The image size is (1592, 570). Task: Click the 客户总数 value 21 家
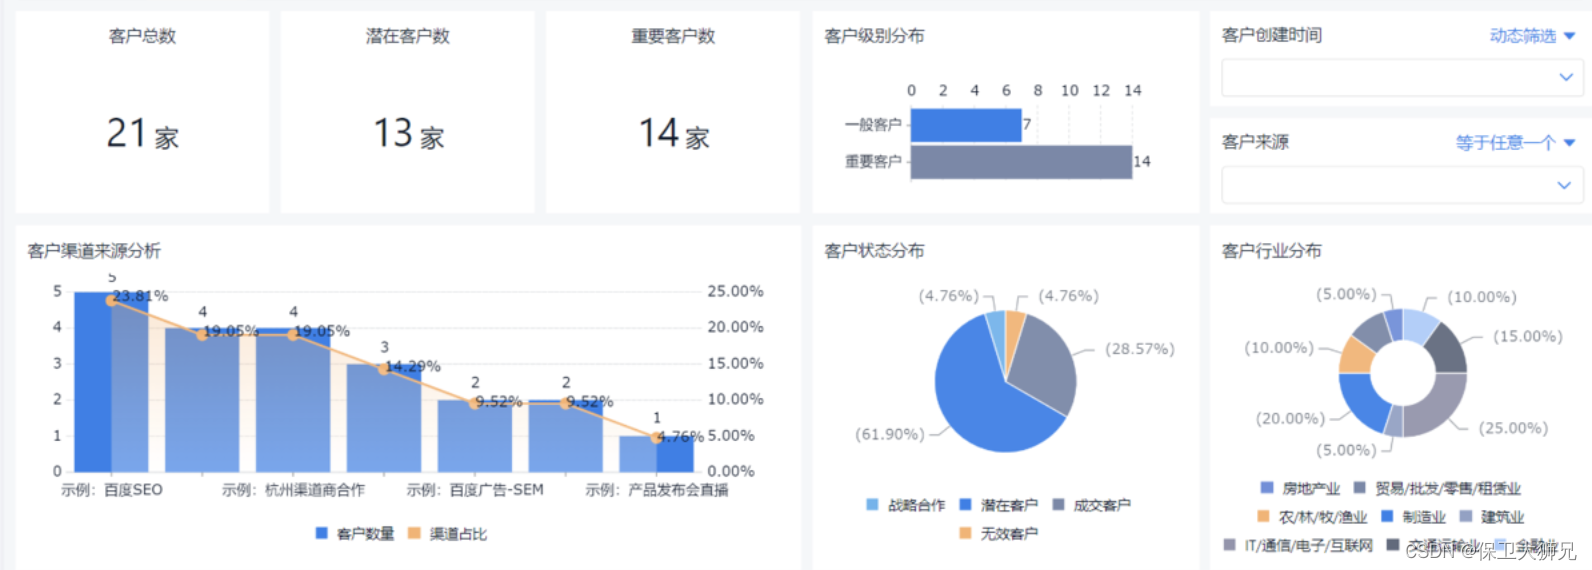(143, 133)
